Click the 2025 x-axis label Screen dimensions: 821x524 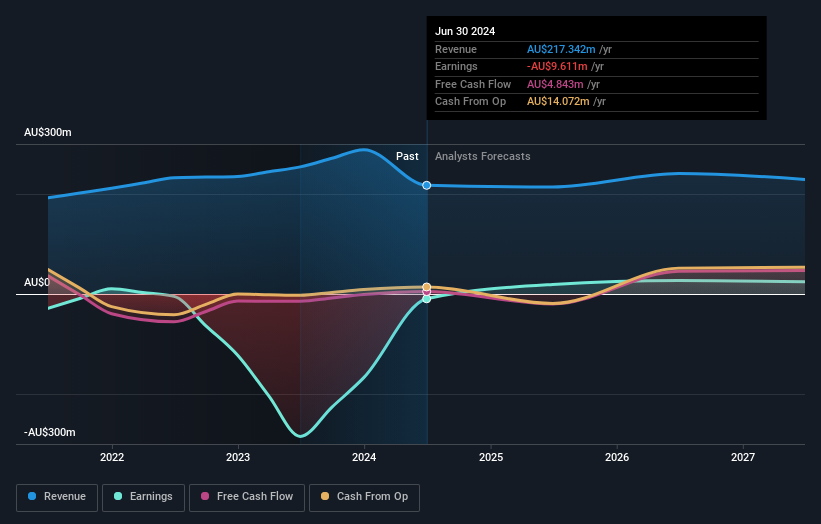(x=491, y=457)
